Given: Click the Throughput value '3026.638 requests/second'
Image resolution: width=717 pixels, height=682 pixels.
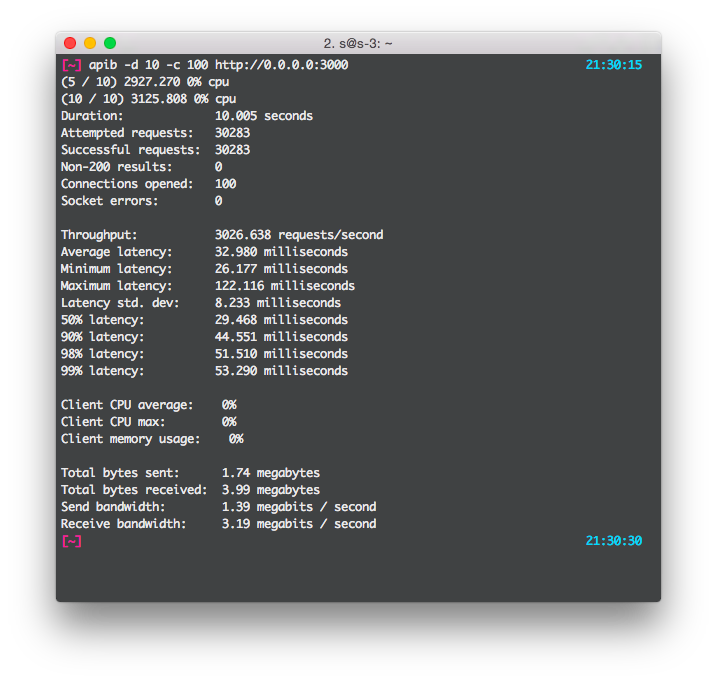Looking at the screenshot, I should coord(299,235).
